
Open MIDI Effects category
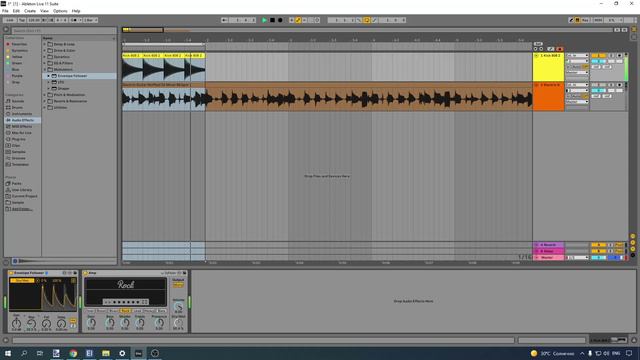(22, 127)
